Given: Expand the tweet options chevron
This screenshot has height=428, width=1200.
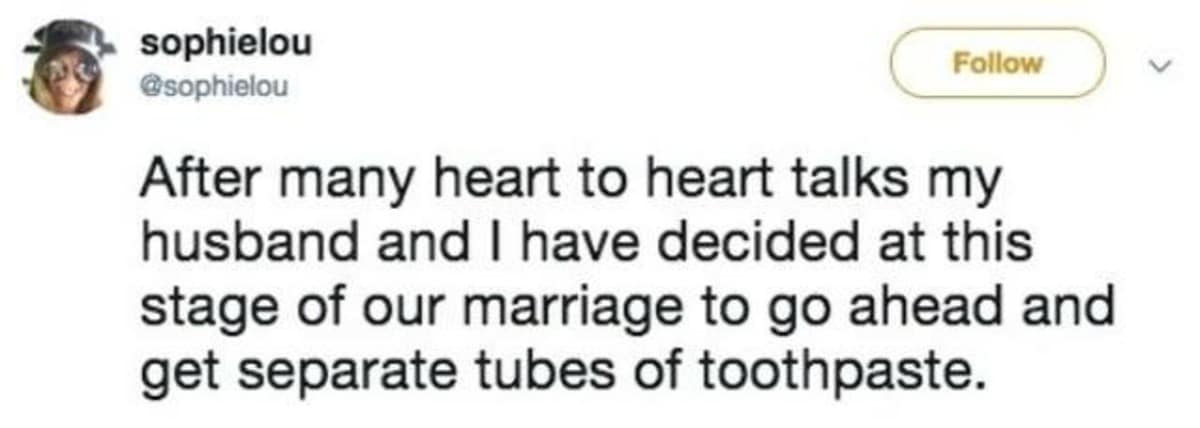Looking at the screenshot, I should click(1162, 66).
